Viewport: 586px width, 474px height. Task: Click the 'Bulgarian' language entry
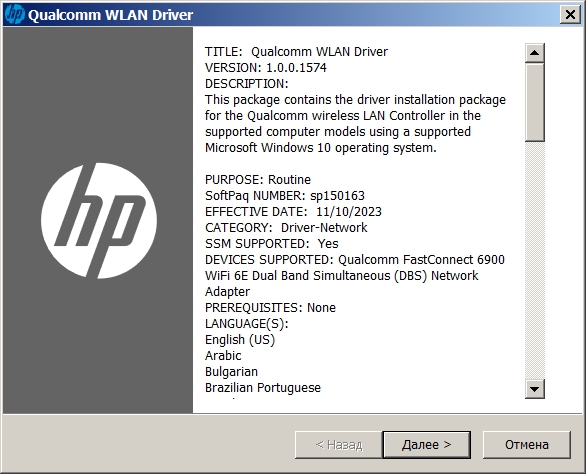[x=231, y=372]
